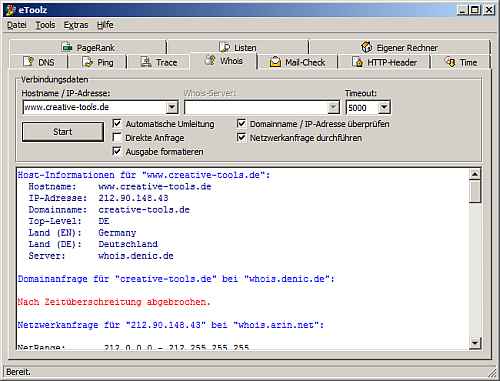
Task: Maximize the eToolz window
Action: click(475, 10)
